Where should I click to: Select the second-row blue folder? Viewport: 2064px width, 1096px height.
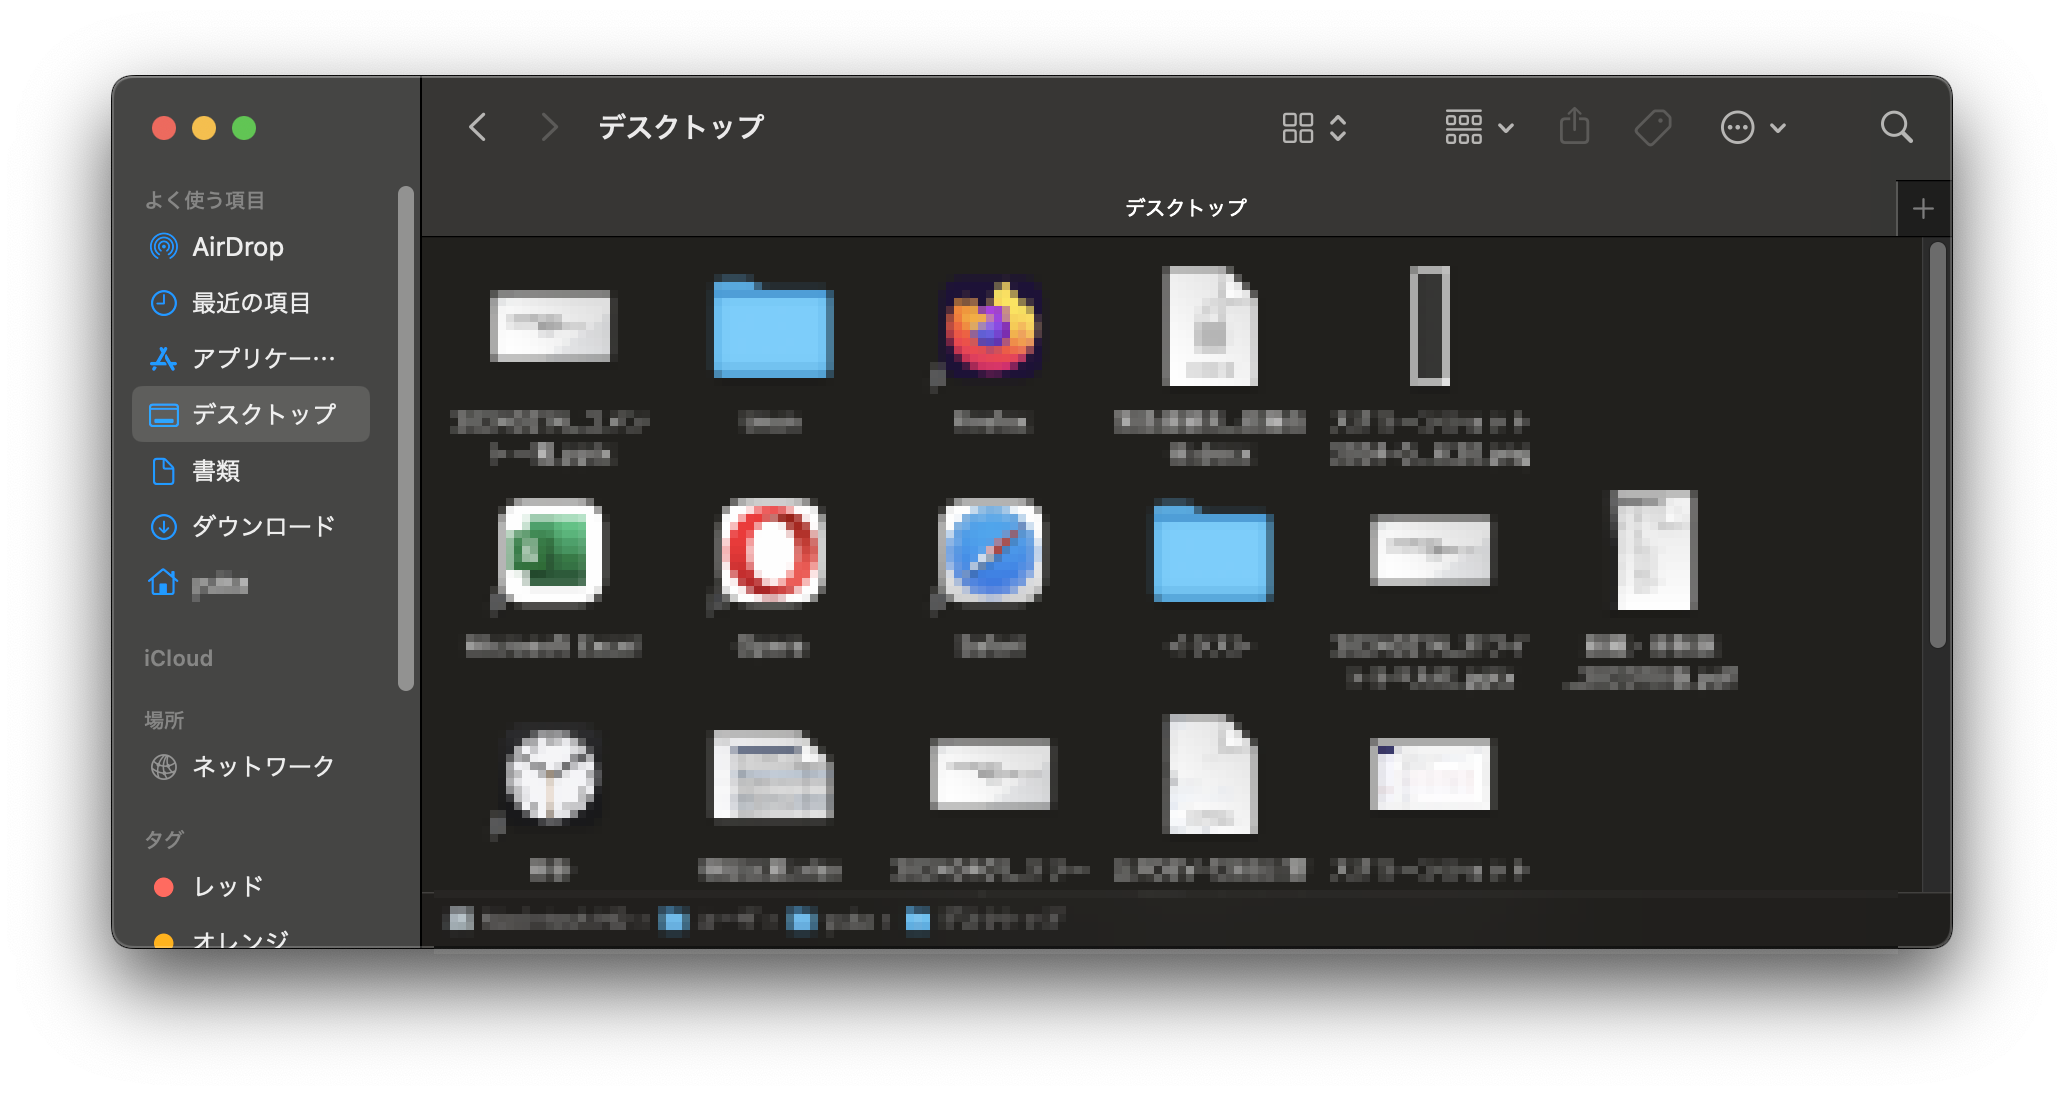tap(1212, 550)
